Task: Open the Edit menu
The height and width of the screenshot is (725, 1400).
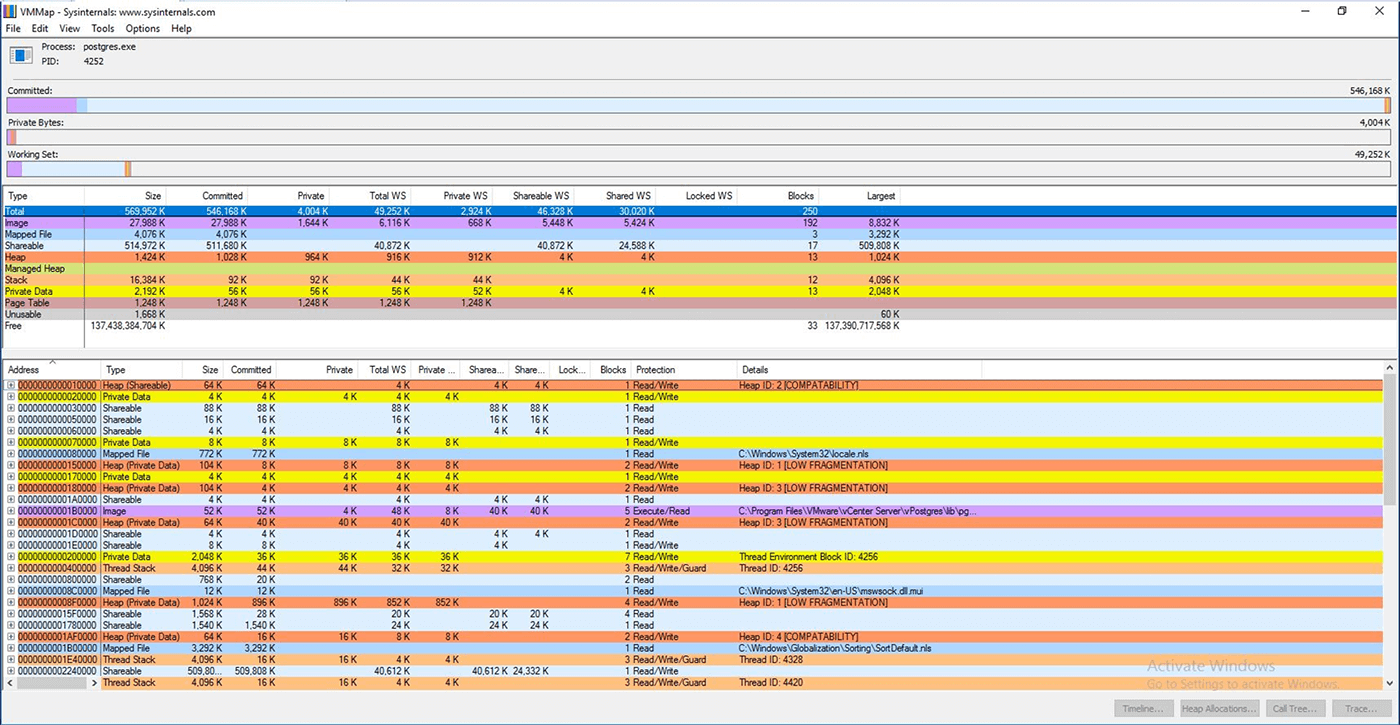Action: [39, 28]
